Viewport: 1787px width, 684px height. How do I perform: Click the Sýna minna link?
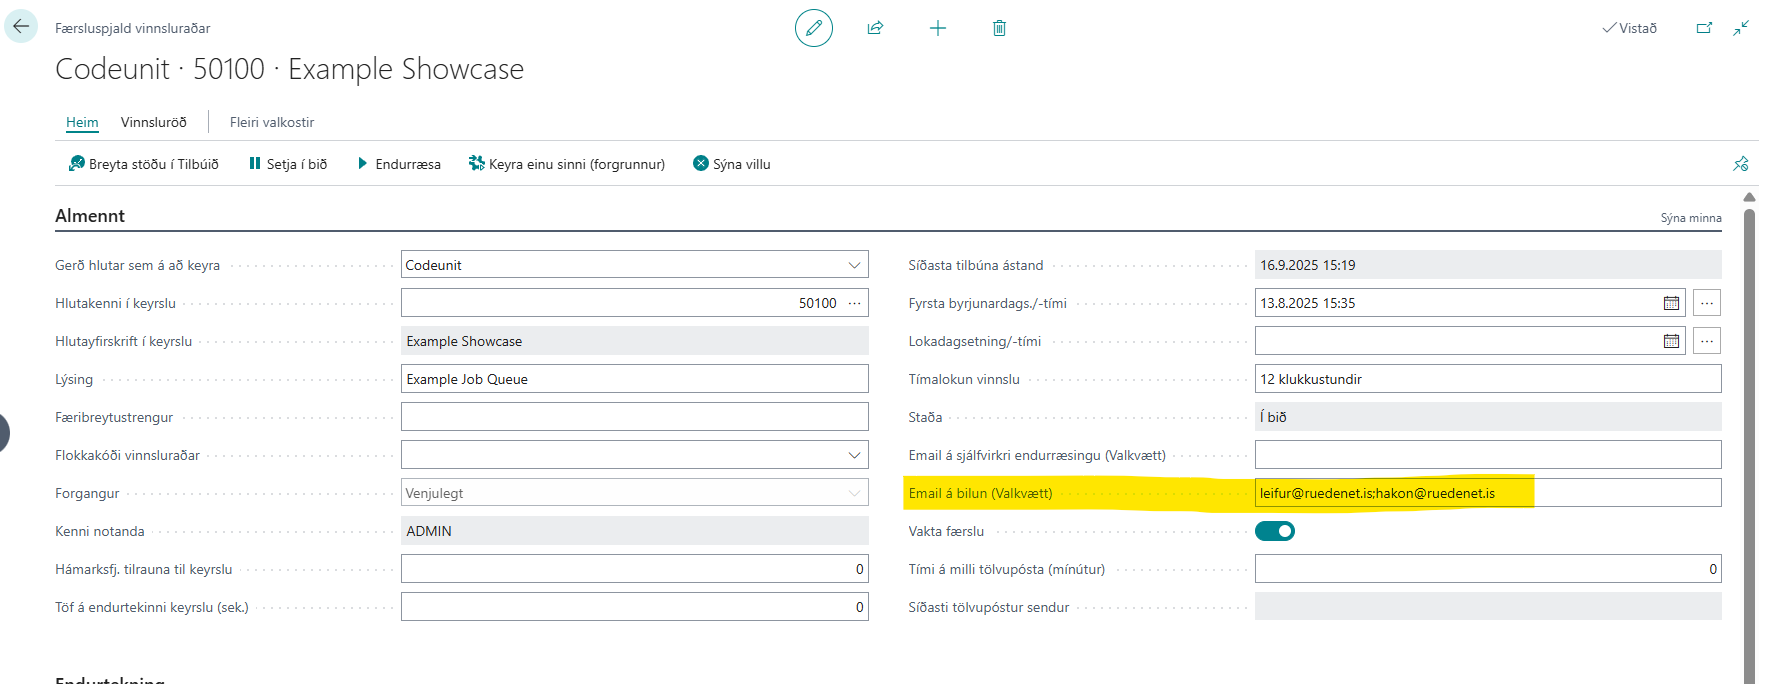(x=1690, y=218)
